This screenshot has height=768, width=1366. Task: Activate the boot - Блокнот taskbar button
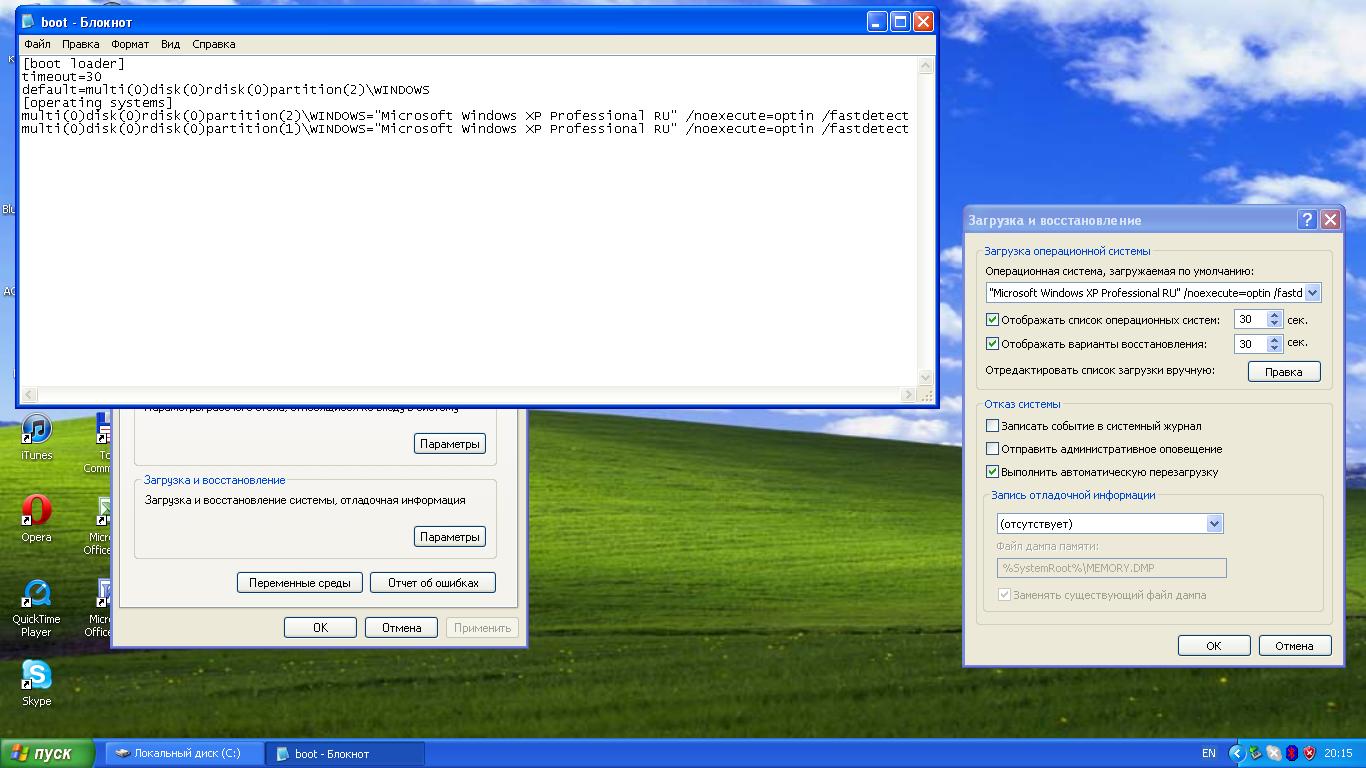coord(345,753)
